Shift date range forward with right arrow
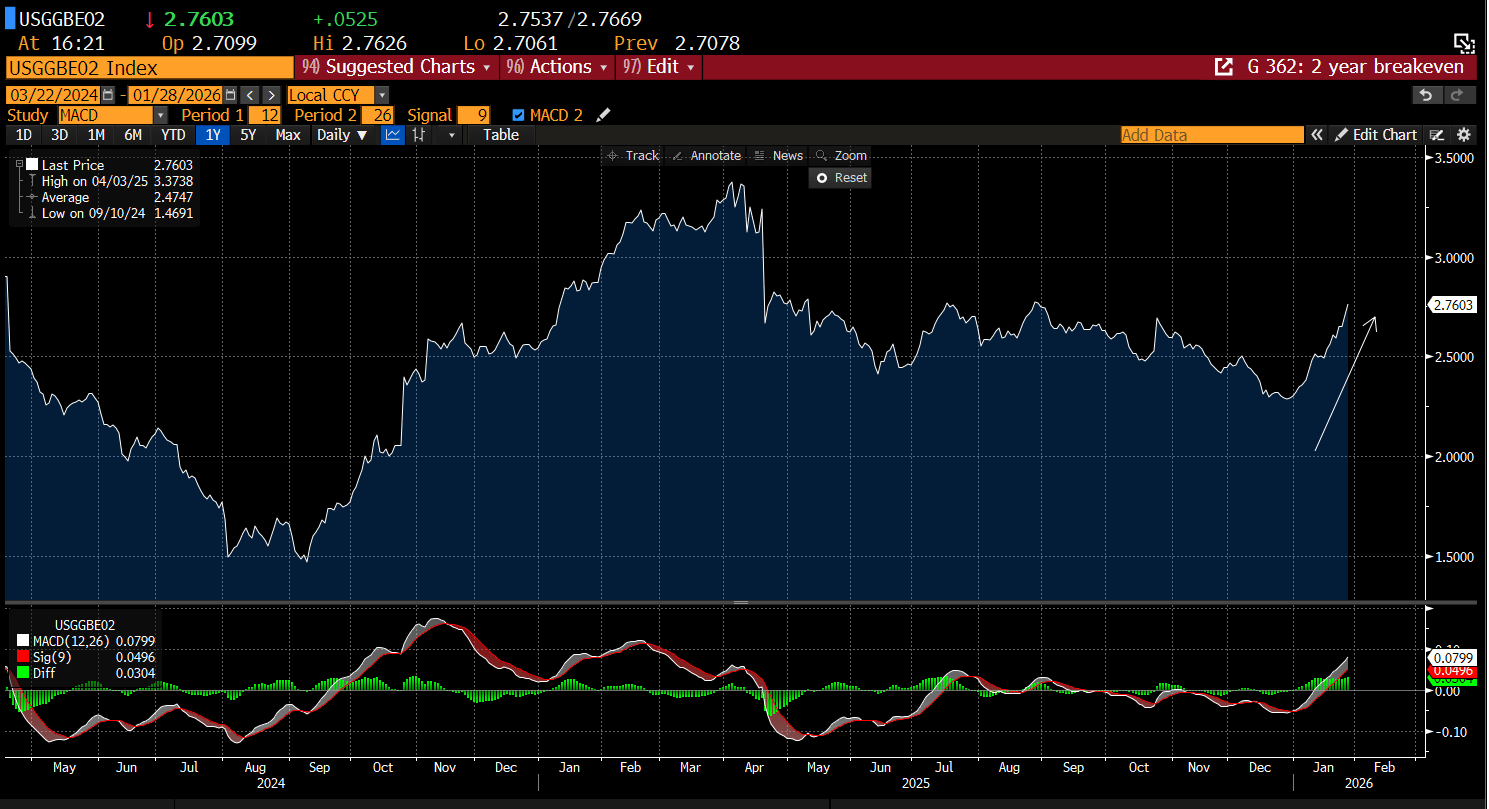 pos(271,95)
